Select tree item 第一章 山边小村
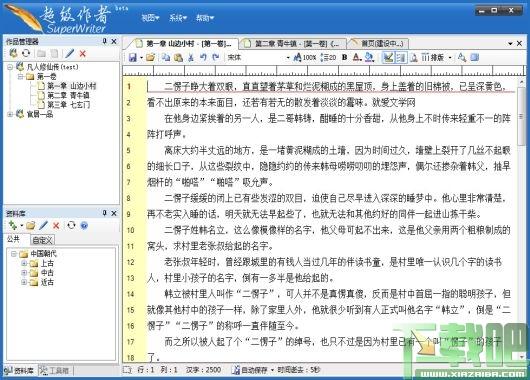530x380 pixels. pyautogui.click(x=71, y=86)
